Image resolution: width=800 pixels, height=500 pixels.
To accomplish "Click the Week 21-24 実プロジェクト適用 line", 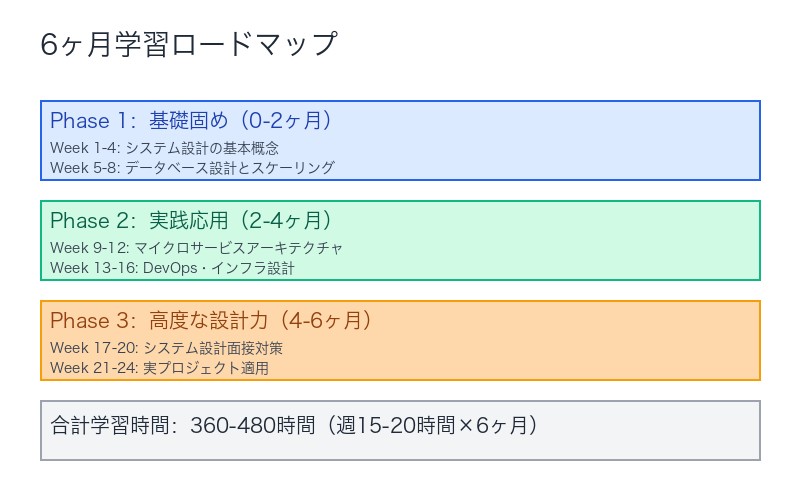I will [x=159, y=368].
